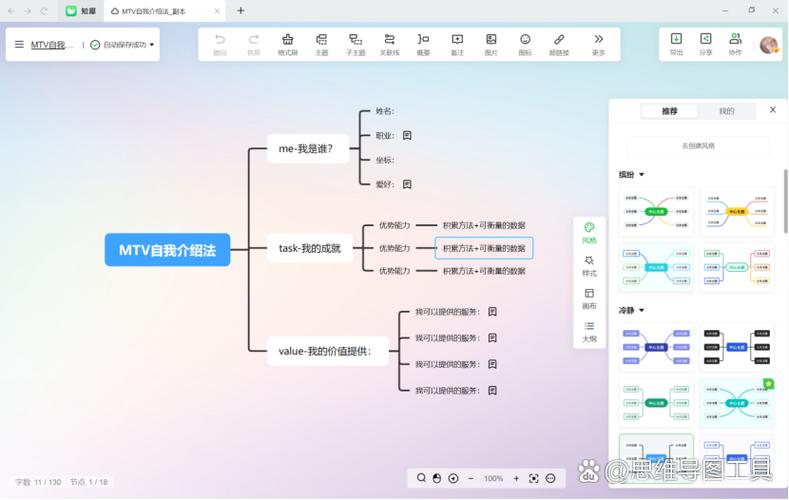This screenshot has width=789, height=500.
Task: Click the redo arrow in the toolbar
Action: 254,39
